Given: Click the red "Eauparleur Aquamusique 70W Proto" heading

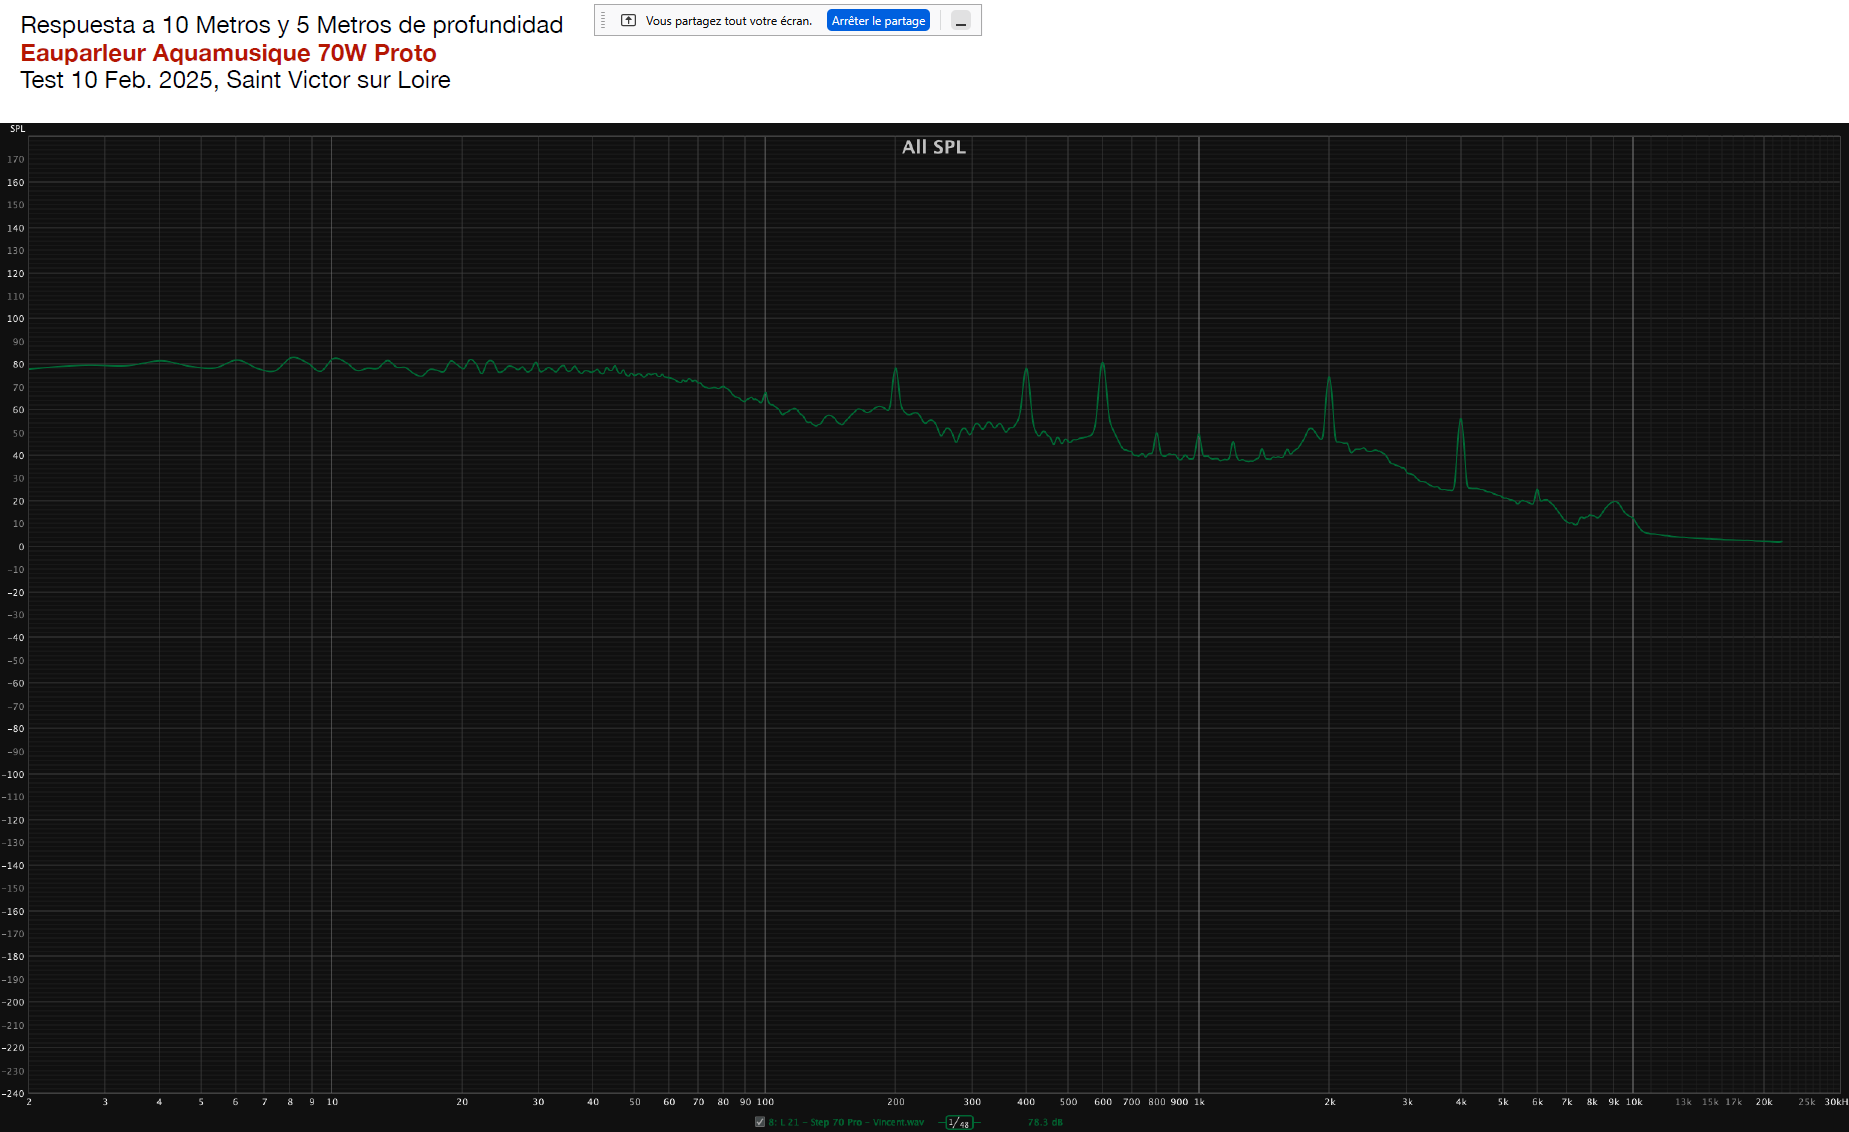Looking at the screenshot, I should pyautogui.click(x=228, y=53).
